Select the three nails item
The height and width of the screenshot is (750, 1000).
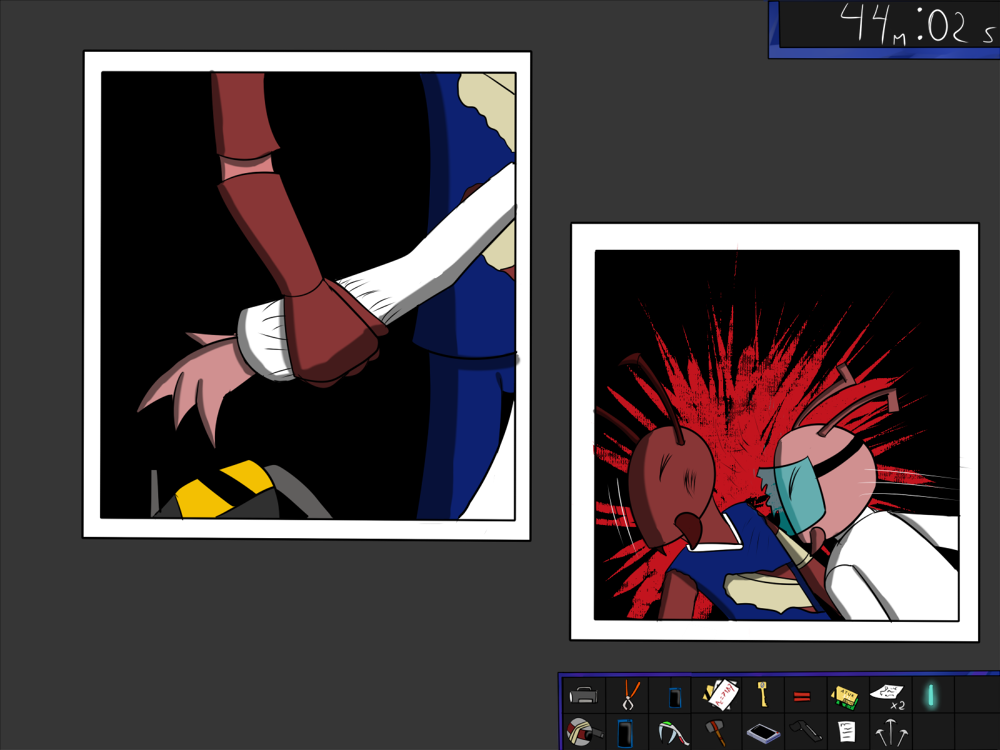[x=888, y=733]
